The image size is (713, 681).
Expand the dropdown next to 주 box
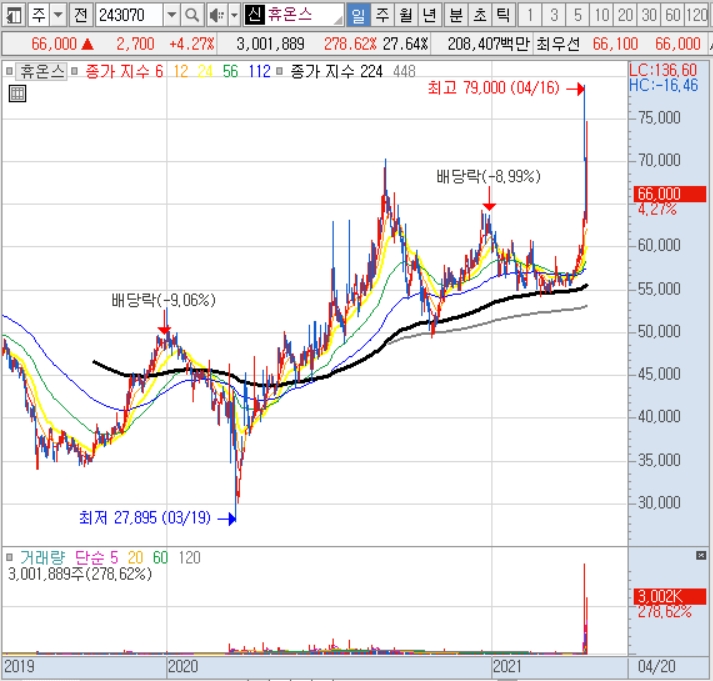[x=58, y=15]
